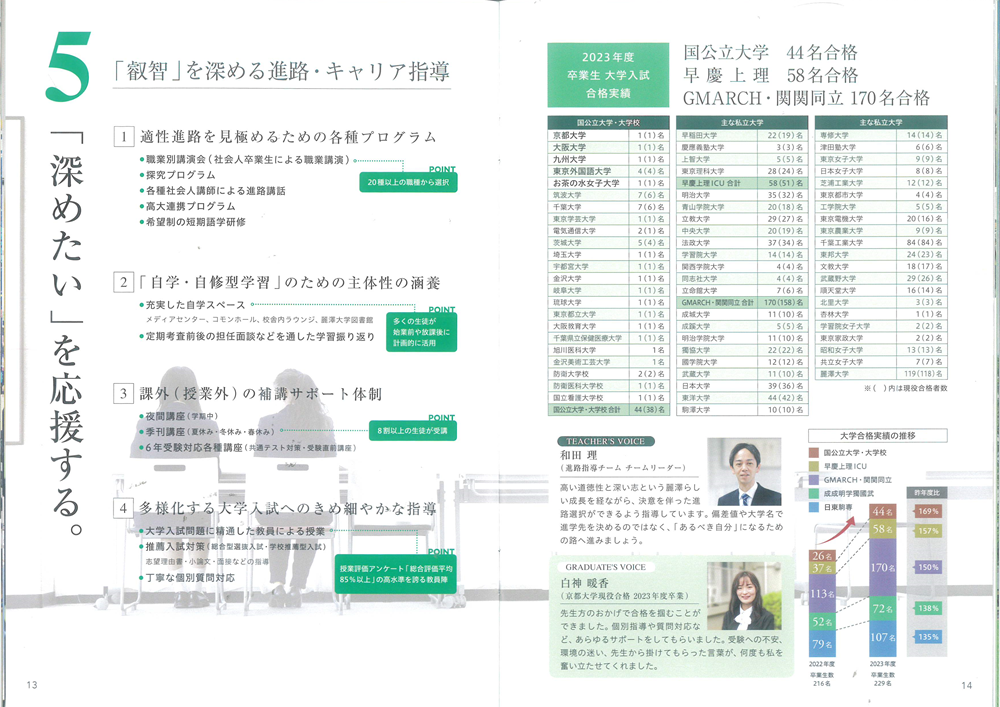The image size is (1000, 707).
Task: Click the 昨年度比 column header
Action: click(926, 492)
